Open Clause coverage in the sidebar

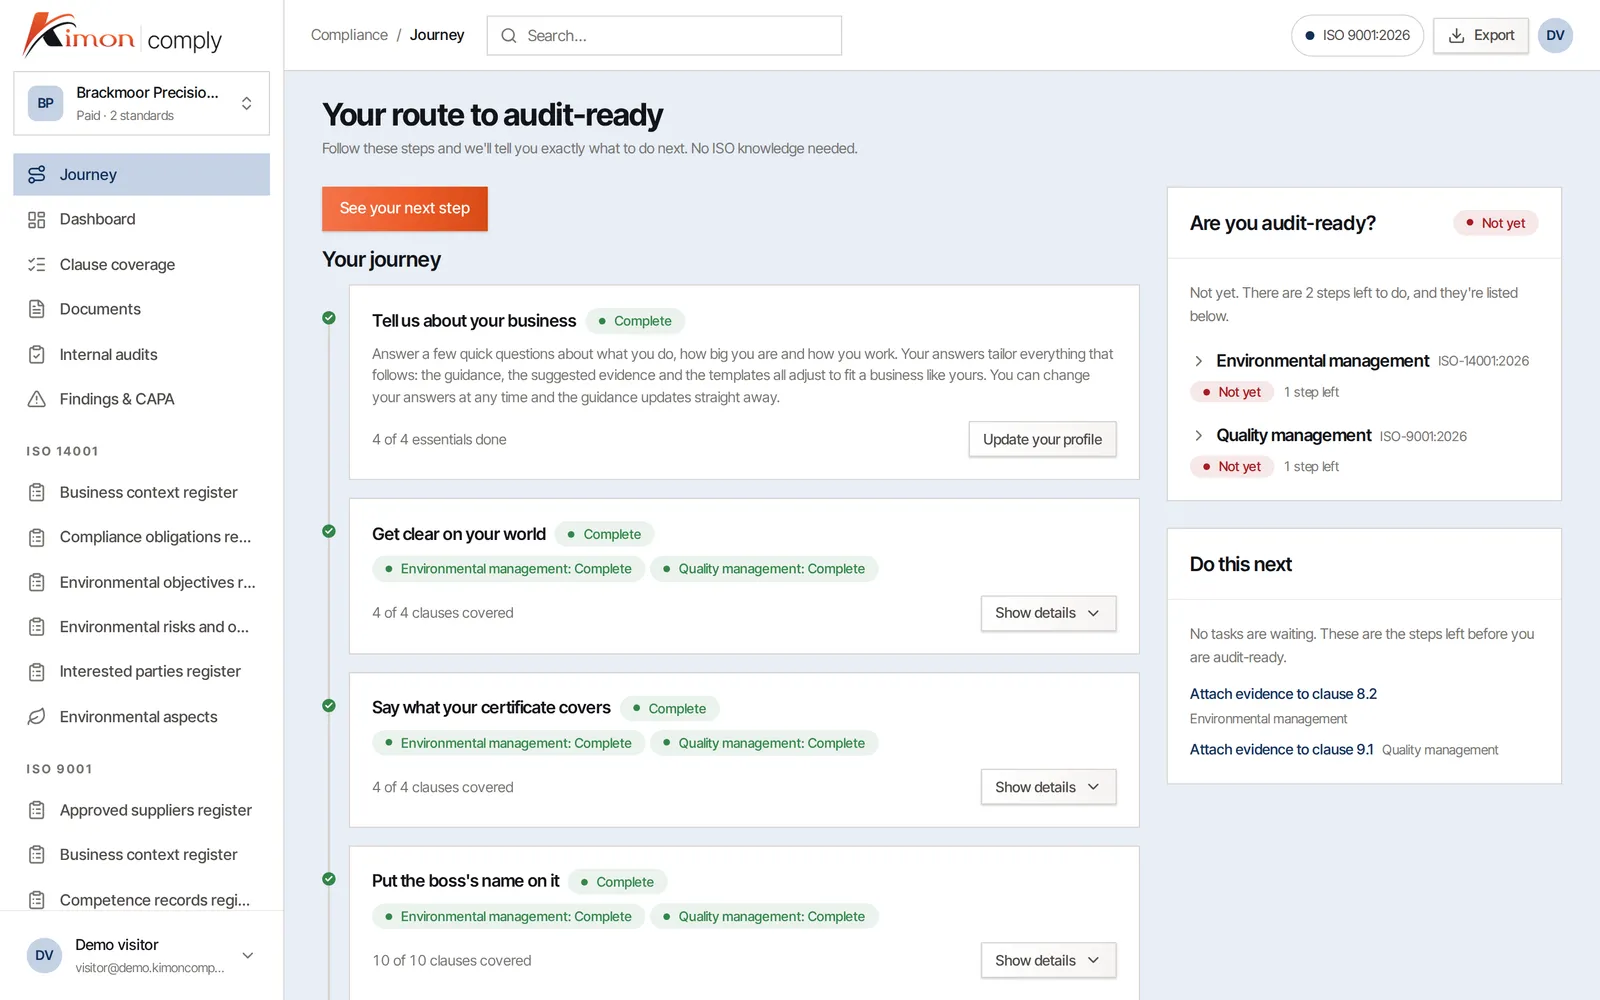[x=141, y=264]
